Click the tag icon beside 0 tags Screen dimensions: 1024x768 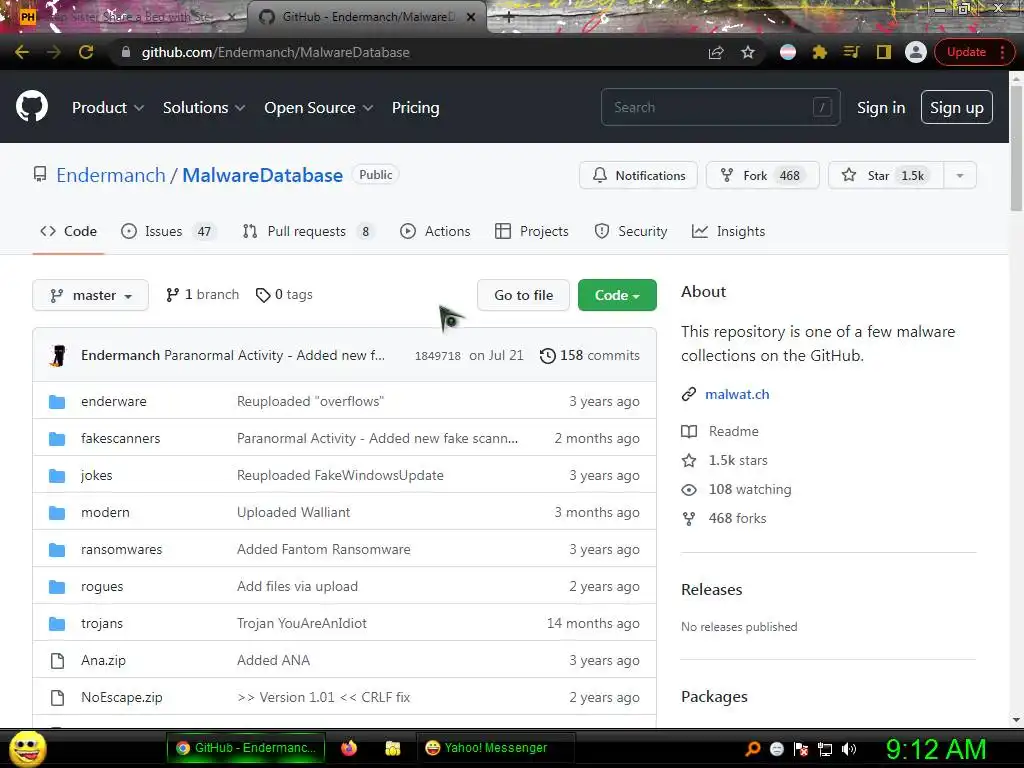click(x=263, y=295)
